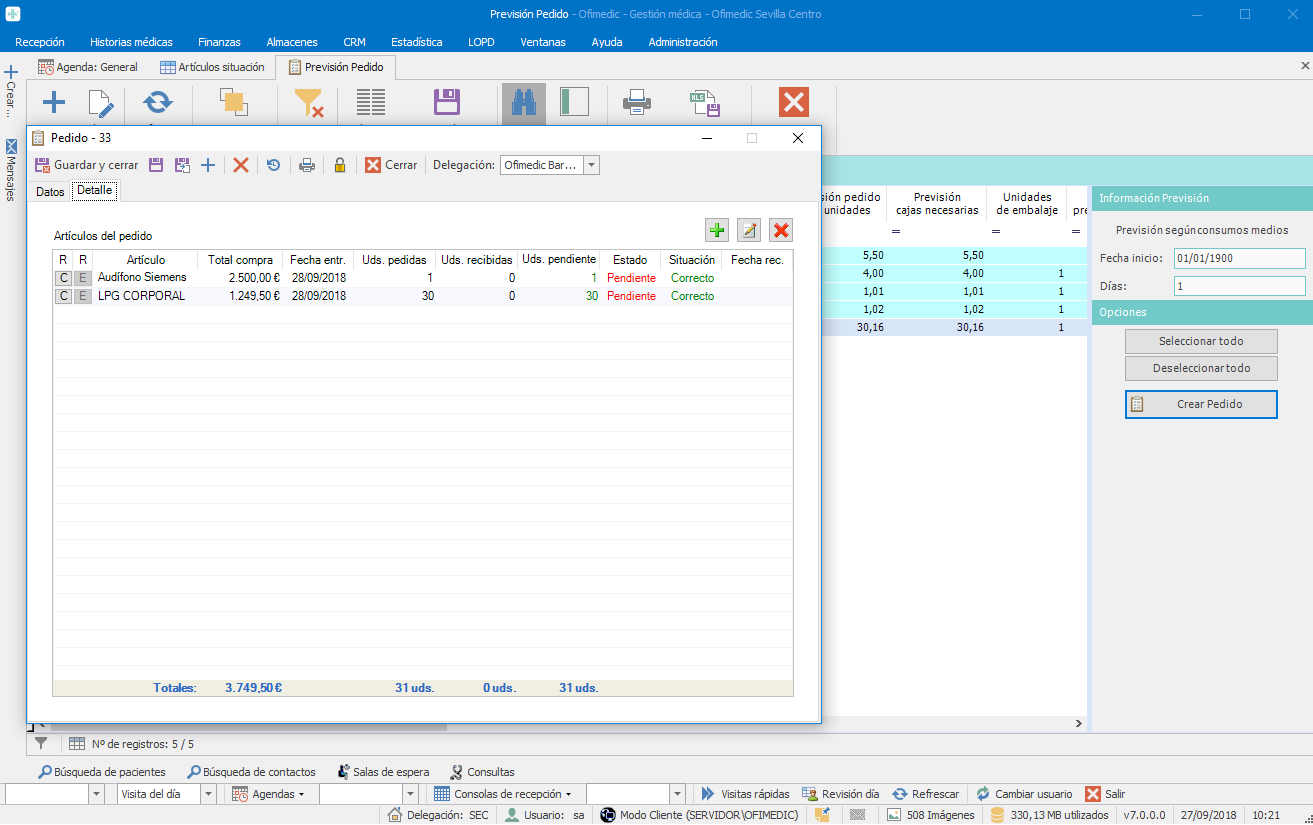Click the Fecha inicio date field
1313x825 pixels.
point(1239,259)
